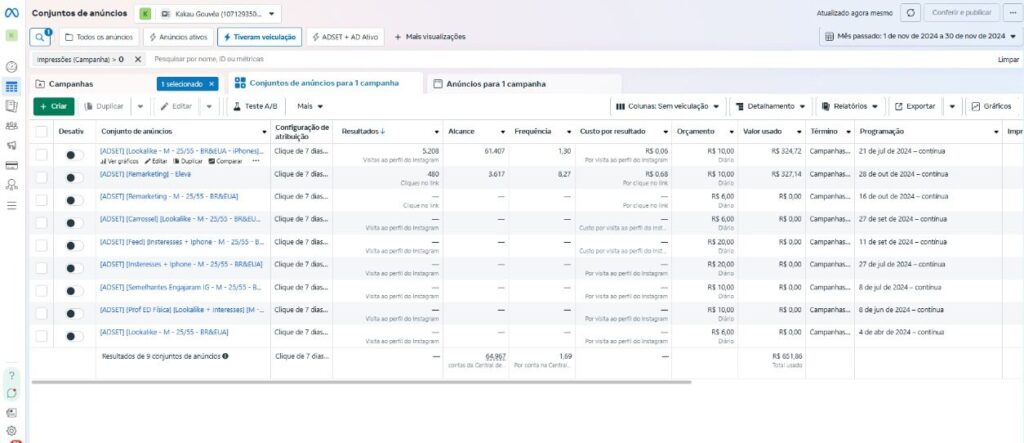Toggle the Remarketing - Eleva ad set switch
The height and width of the screenshot is (443, 1024).
(x=74, y=178)
